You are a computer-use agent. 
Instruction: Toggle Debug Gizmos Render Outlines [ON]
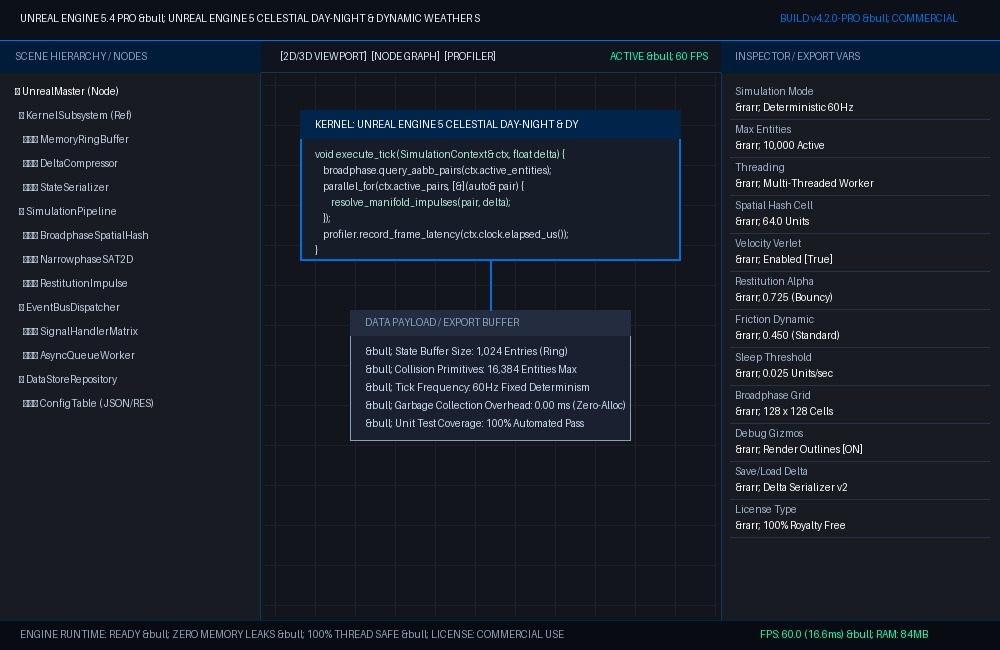coord(798,449)
